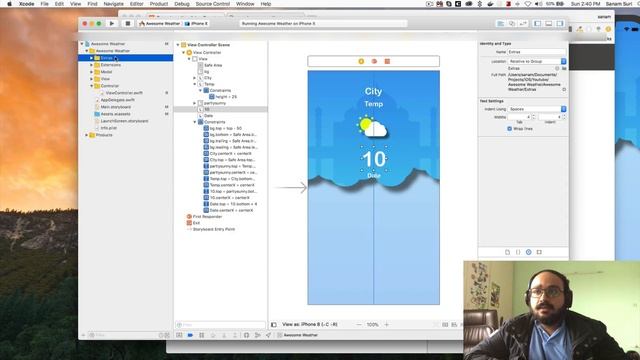Collapse the Awesome Weather project root

pyautogui.click(x=82, y=44)
